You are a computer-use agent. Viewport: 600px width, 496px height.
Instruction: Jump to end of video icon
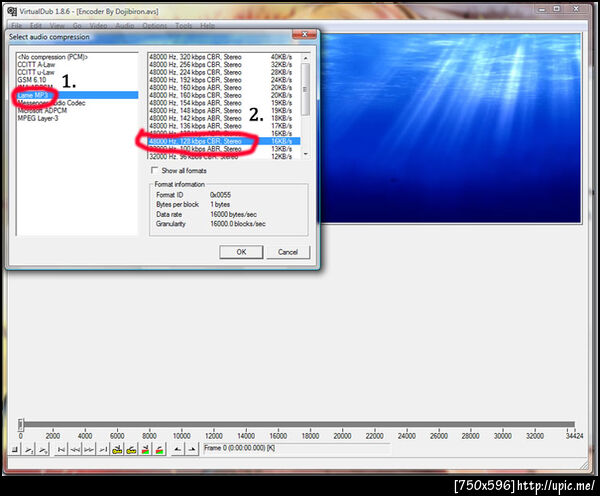[103, 449]
